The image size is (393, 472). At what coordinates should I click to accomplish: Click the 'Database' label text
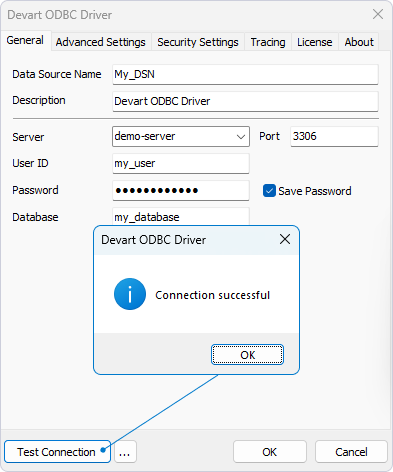click(35, 217)
